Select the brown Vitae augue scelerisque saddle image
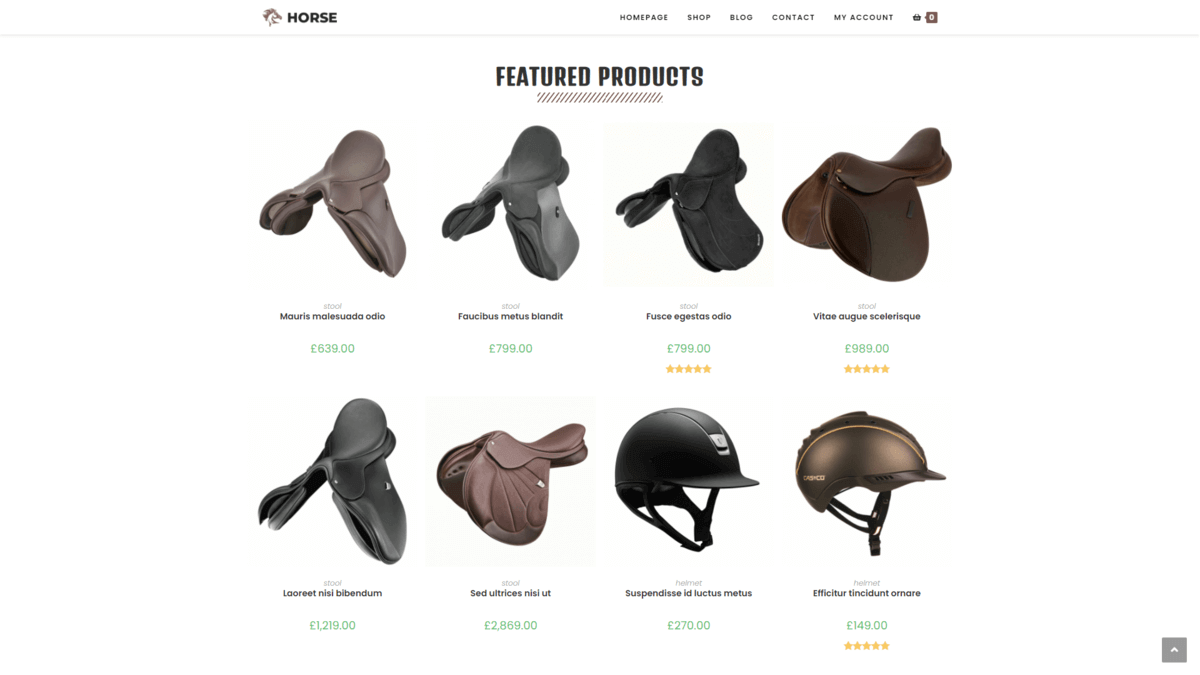This screenshot has width=1200, height=675. point(867,205)
